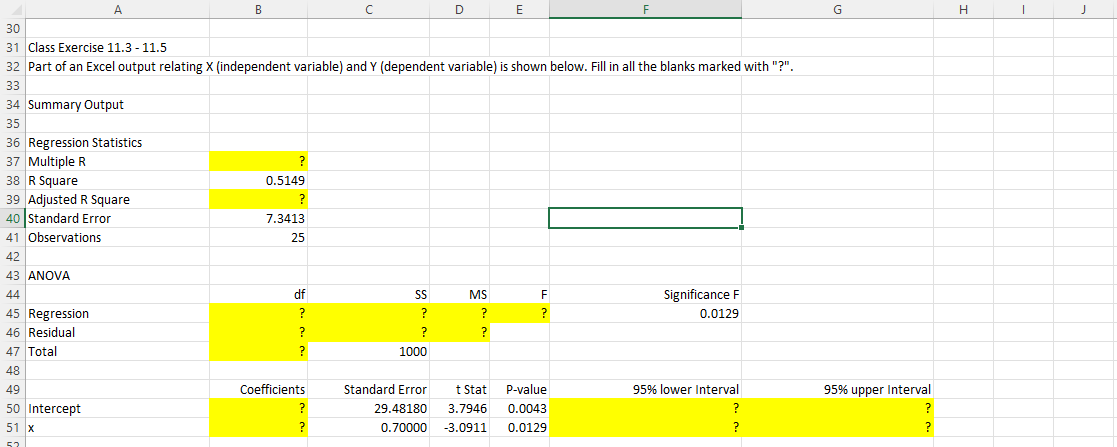Select column D header

click(x=459, y=9)
